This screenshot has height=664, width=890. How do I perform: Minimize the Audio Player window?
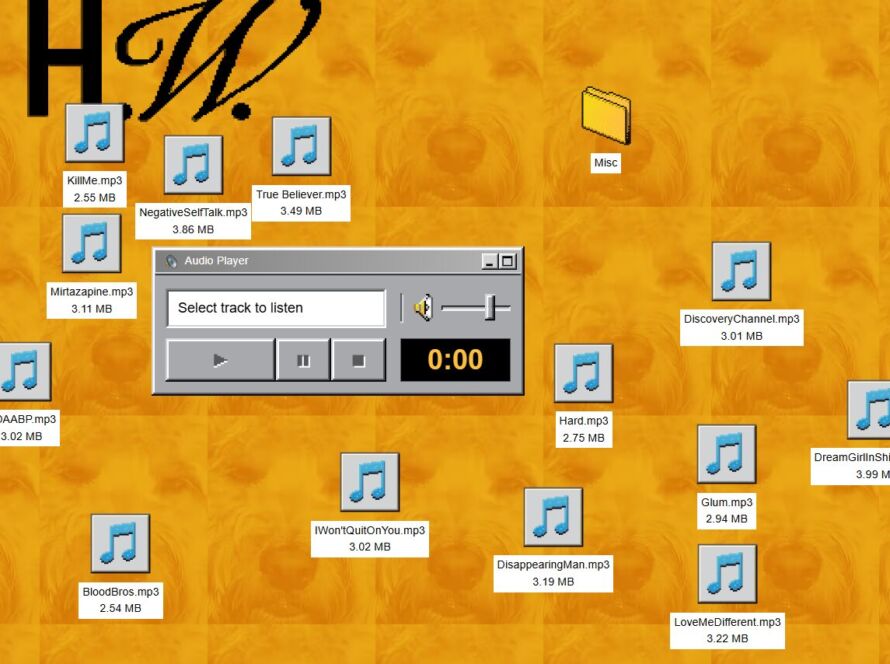point(489,261)
